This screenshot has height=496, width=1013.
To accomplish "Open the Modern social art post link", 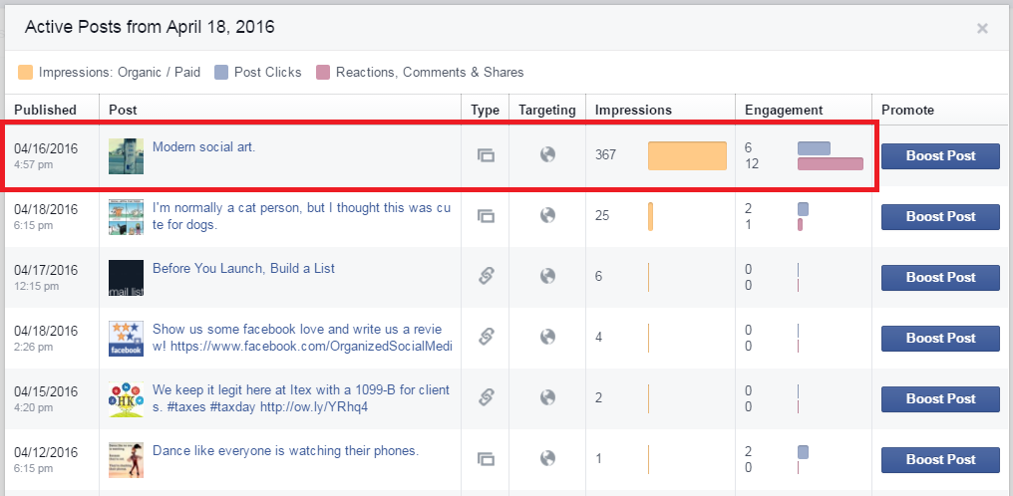I will [x=204, y=147].
